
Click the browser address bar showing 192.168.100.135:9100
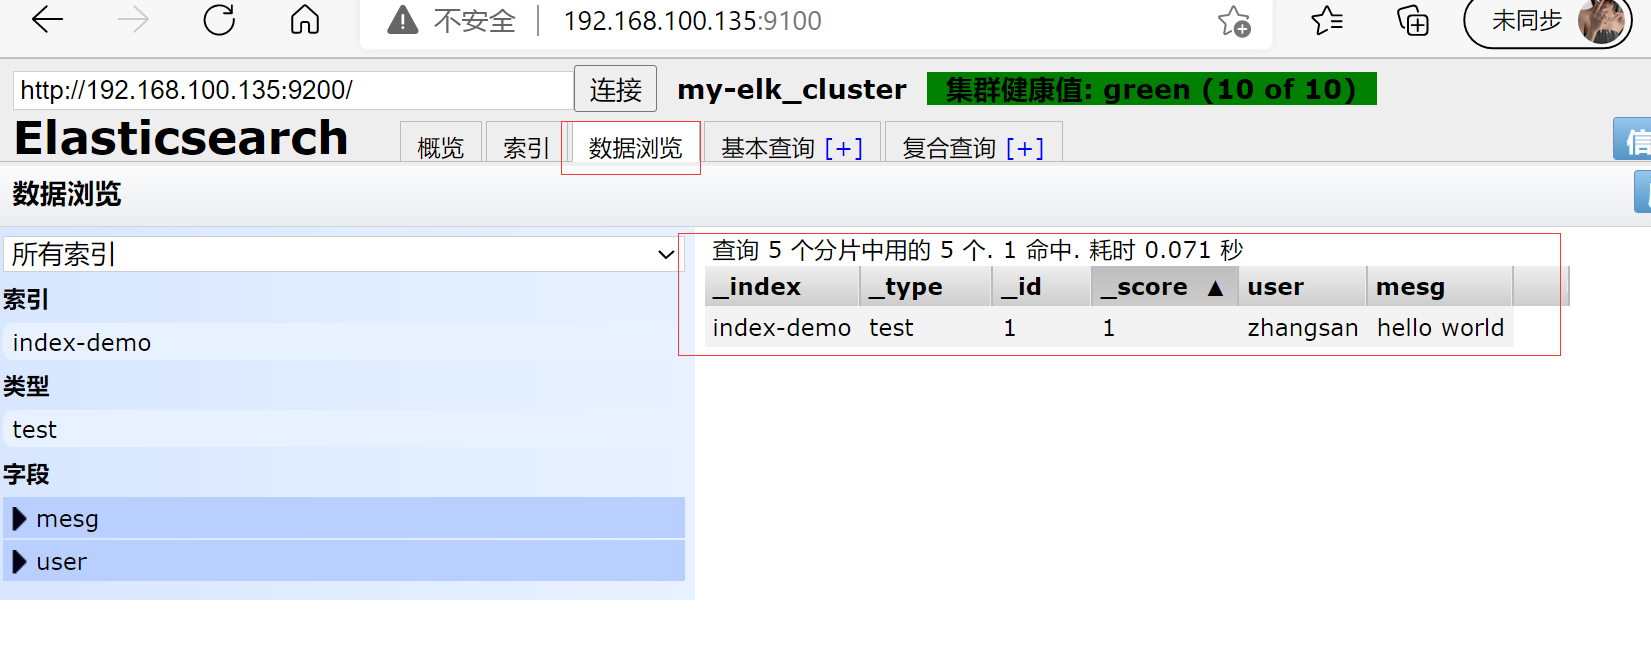coord(692,21)
